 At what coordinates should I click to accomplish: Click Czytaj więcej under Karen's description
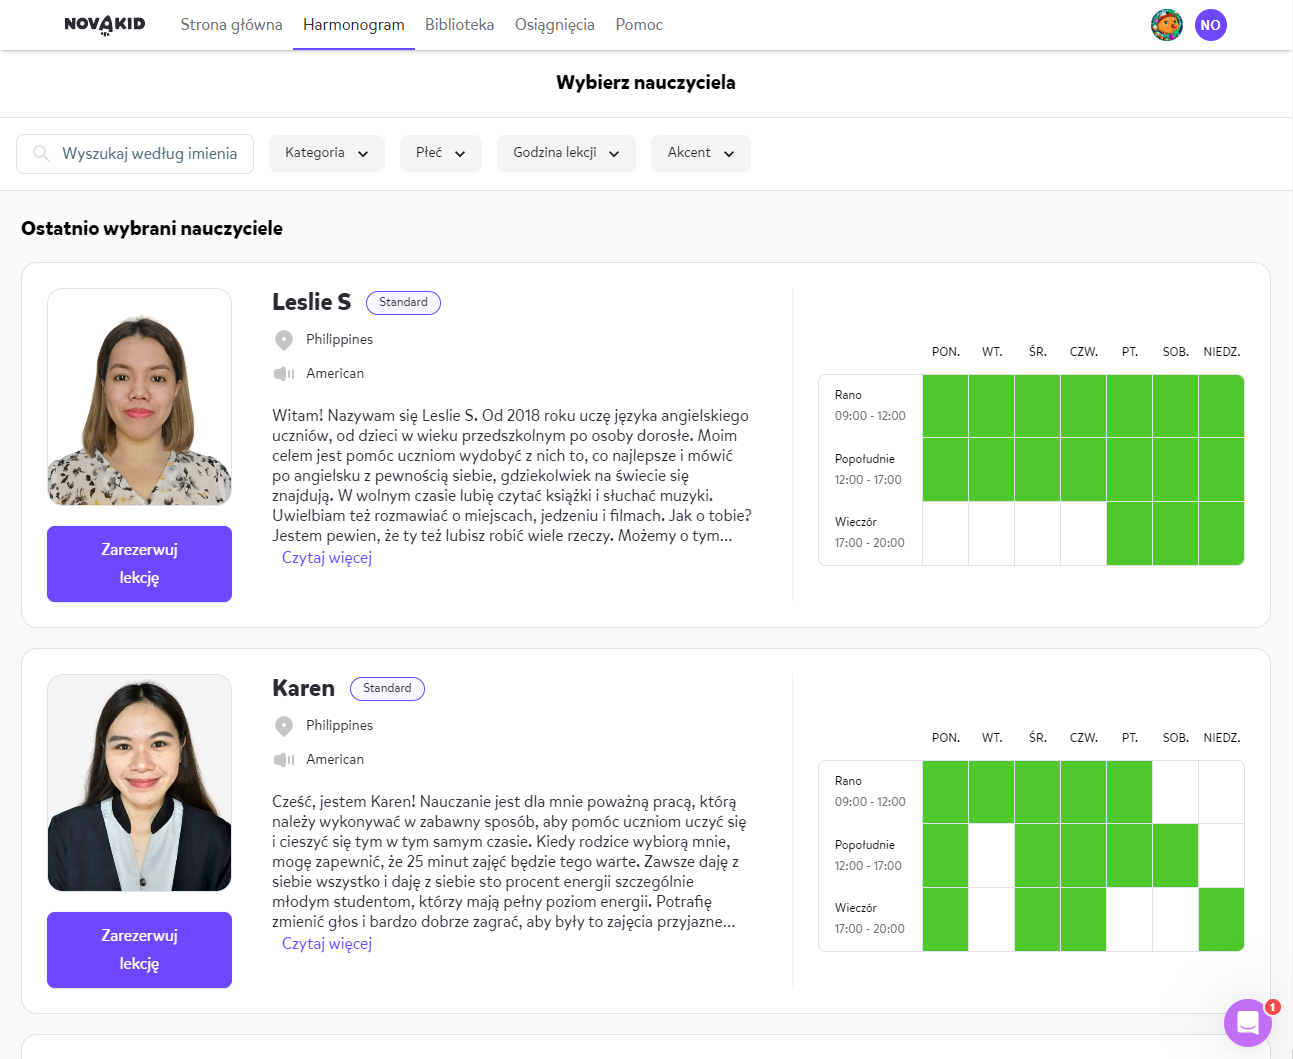(x=327, y=944)
